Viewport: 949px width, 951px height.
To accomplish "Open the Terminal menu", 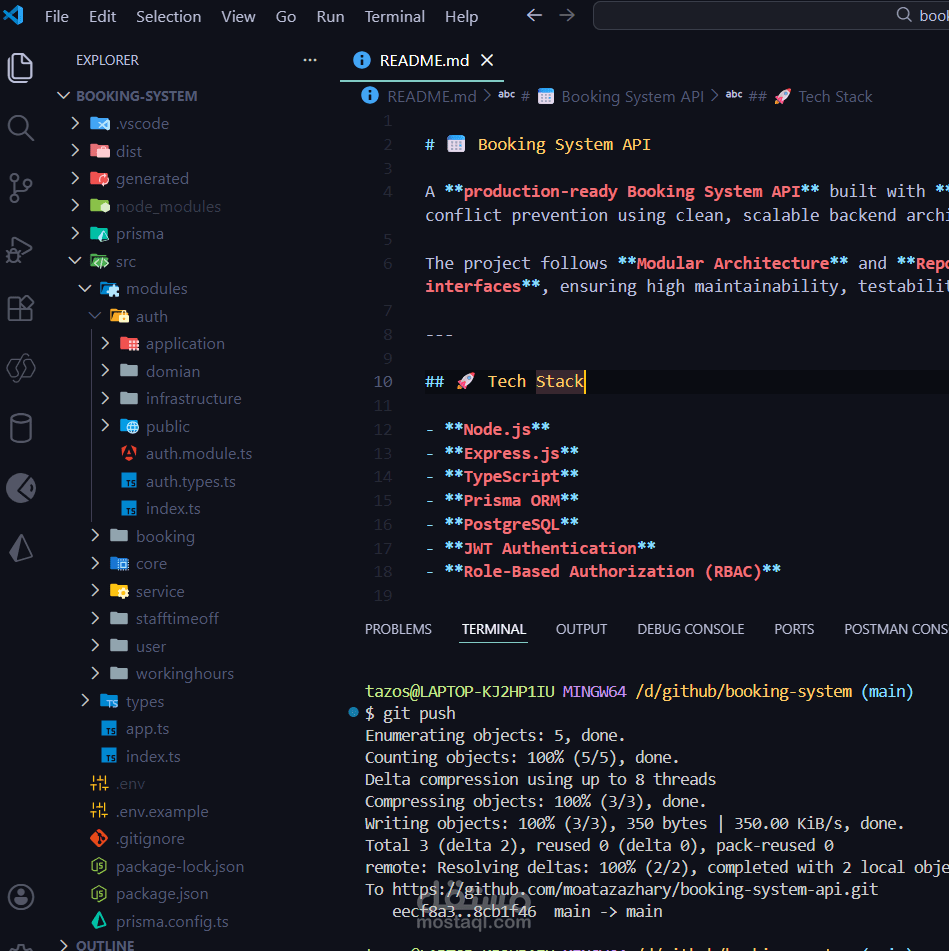I will [394, 16].
